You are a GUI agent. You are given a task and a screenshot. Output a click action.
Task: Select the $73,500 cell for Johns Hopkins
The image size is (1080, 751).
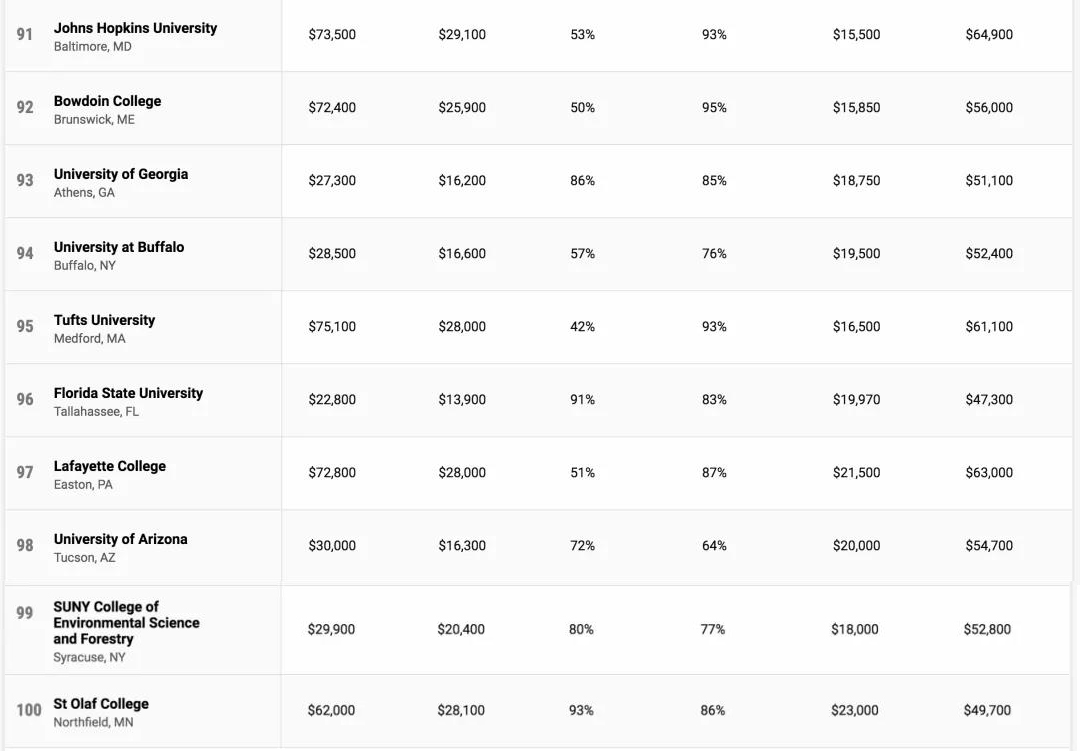tap(332, 35)
